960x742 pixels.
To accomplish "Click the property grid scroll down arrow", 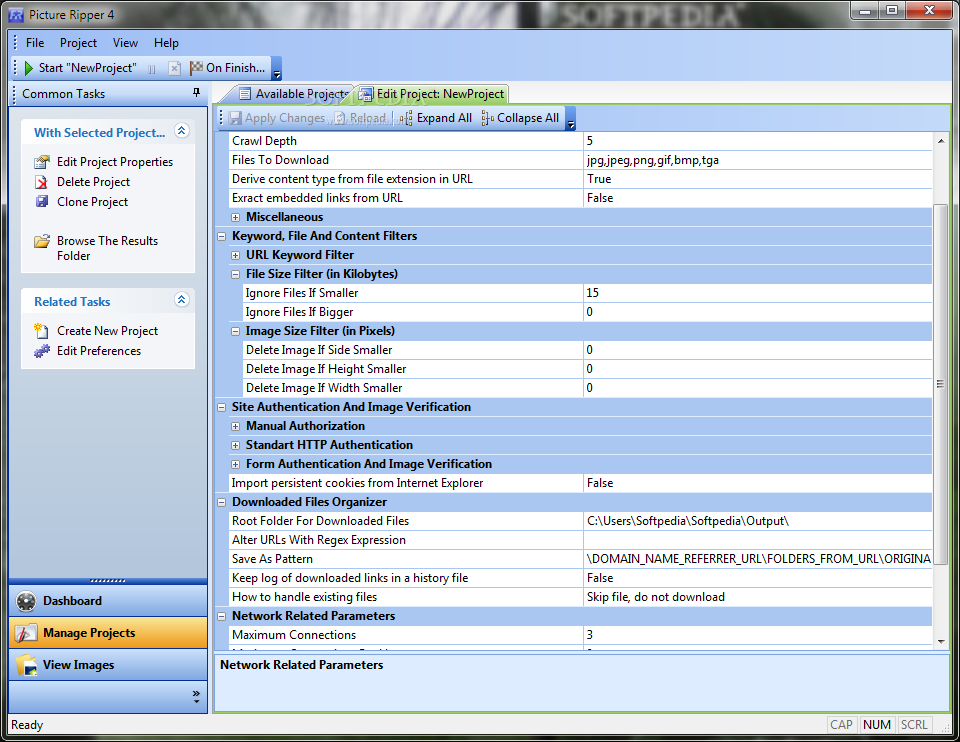I will click(x=941, y=641).
